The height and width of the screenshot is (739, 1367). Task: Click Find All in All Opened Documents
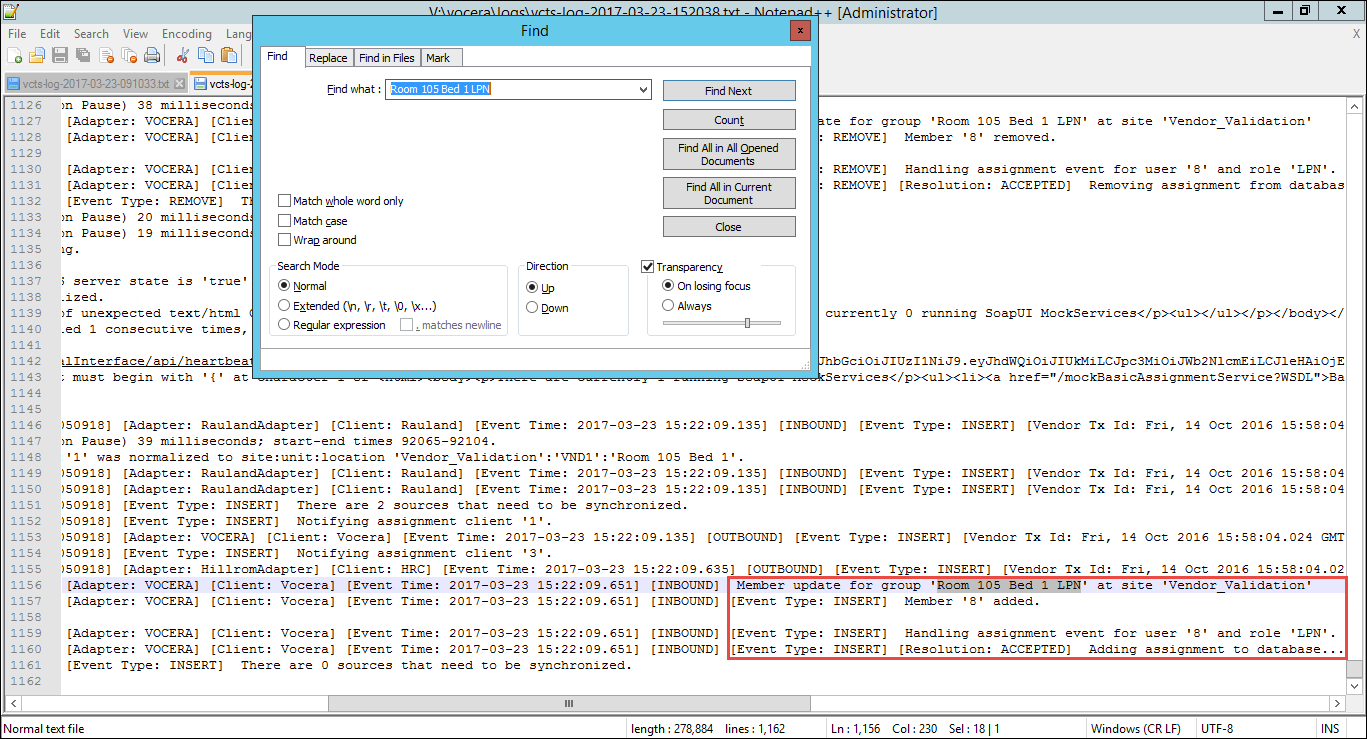point(729,154)
